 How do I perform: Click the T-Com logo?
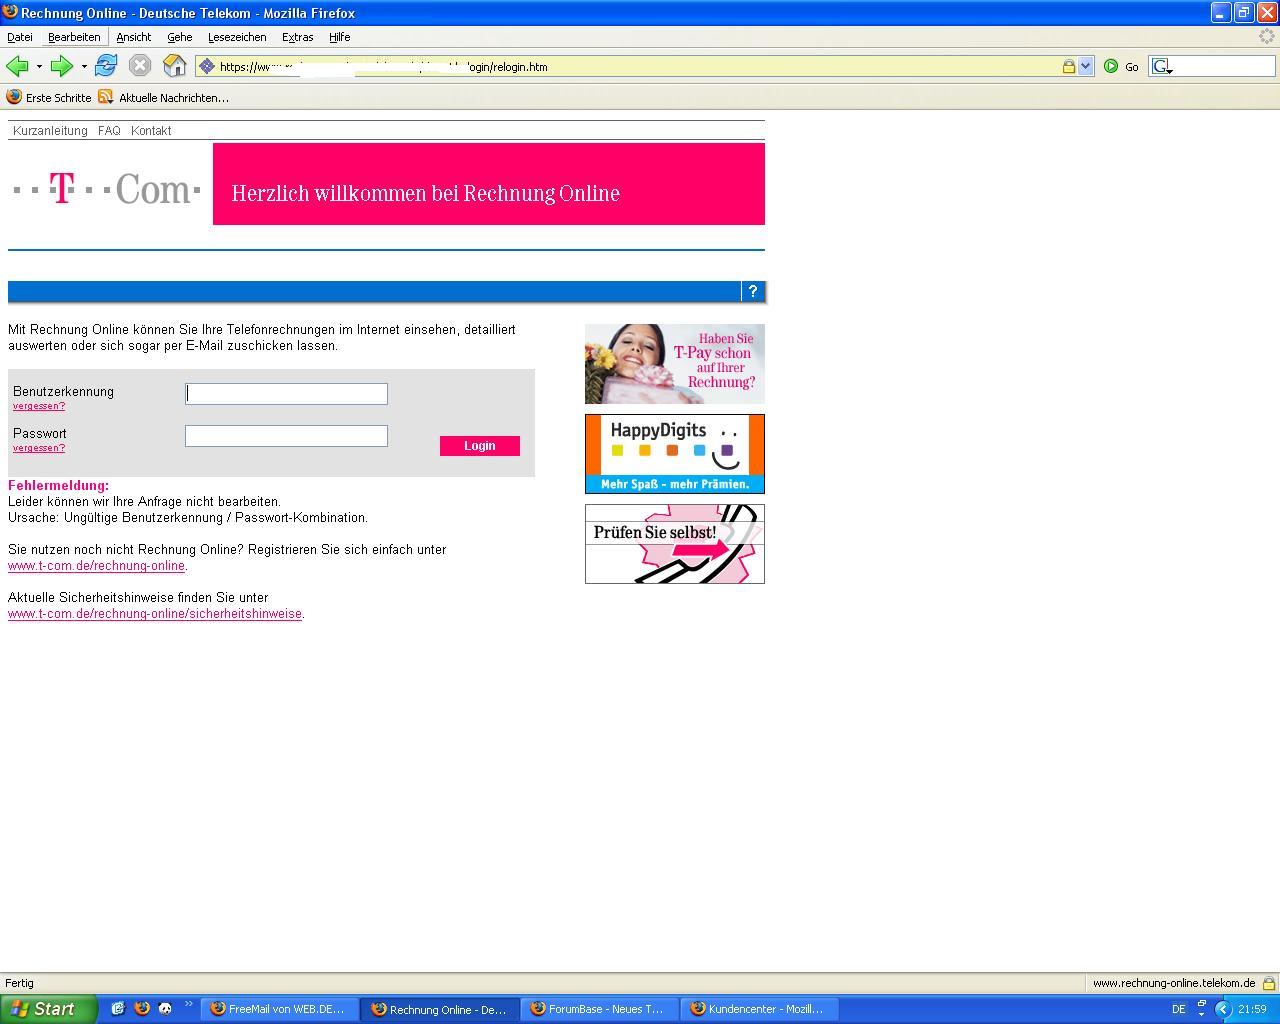(107, 188)
